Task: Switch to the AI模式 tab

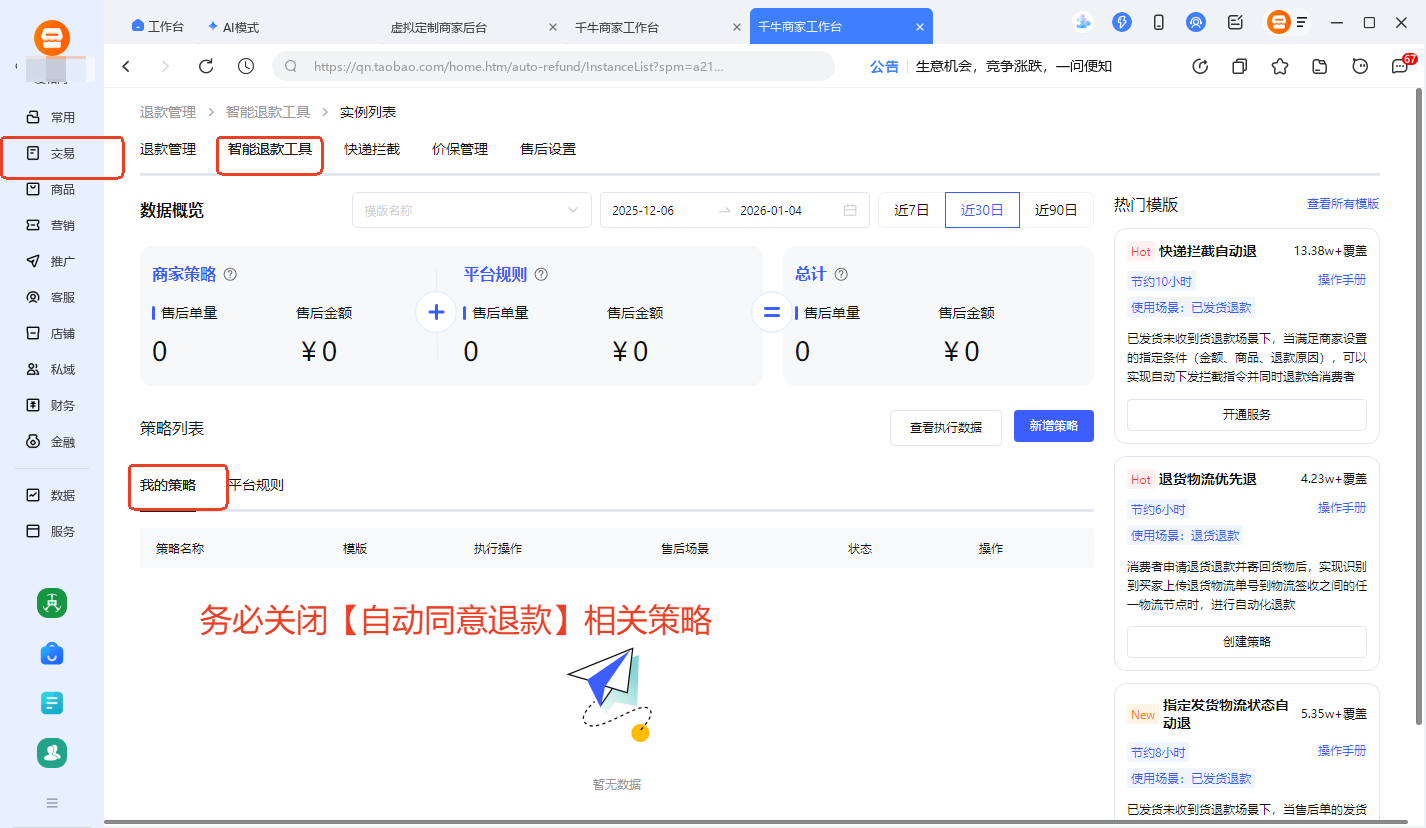Action: click(232, 27)
